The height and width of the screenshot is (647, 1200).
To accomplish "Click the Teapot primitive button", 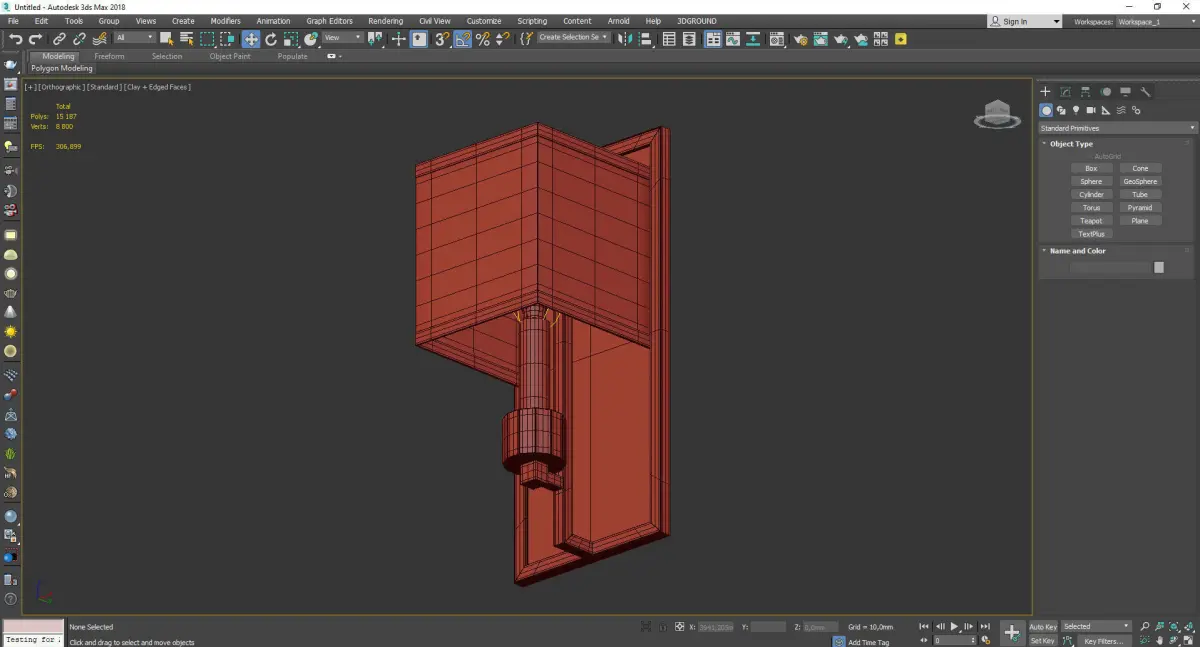I will click(x=1091, y=221).
